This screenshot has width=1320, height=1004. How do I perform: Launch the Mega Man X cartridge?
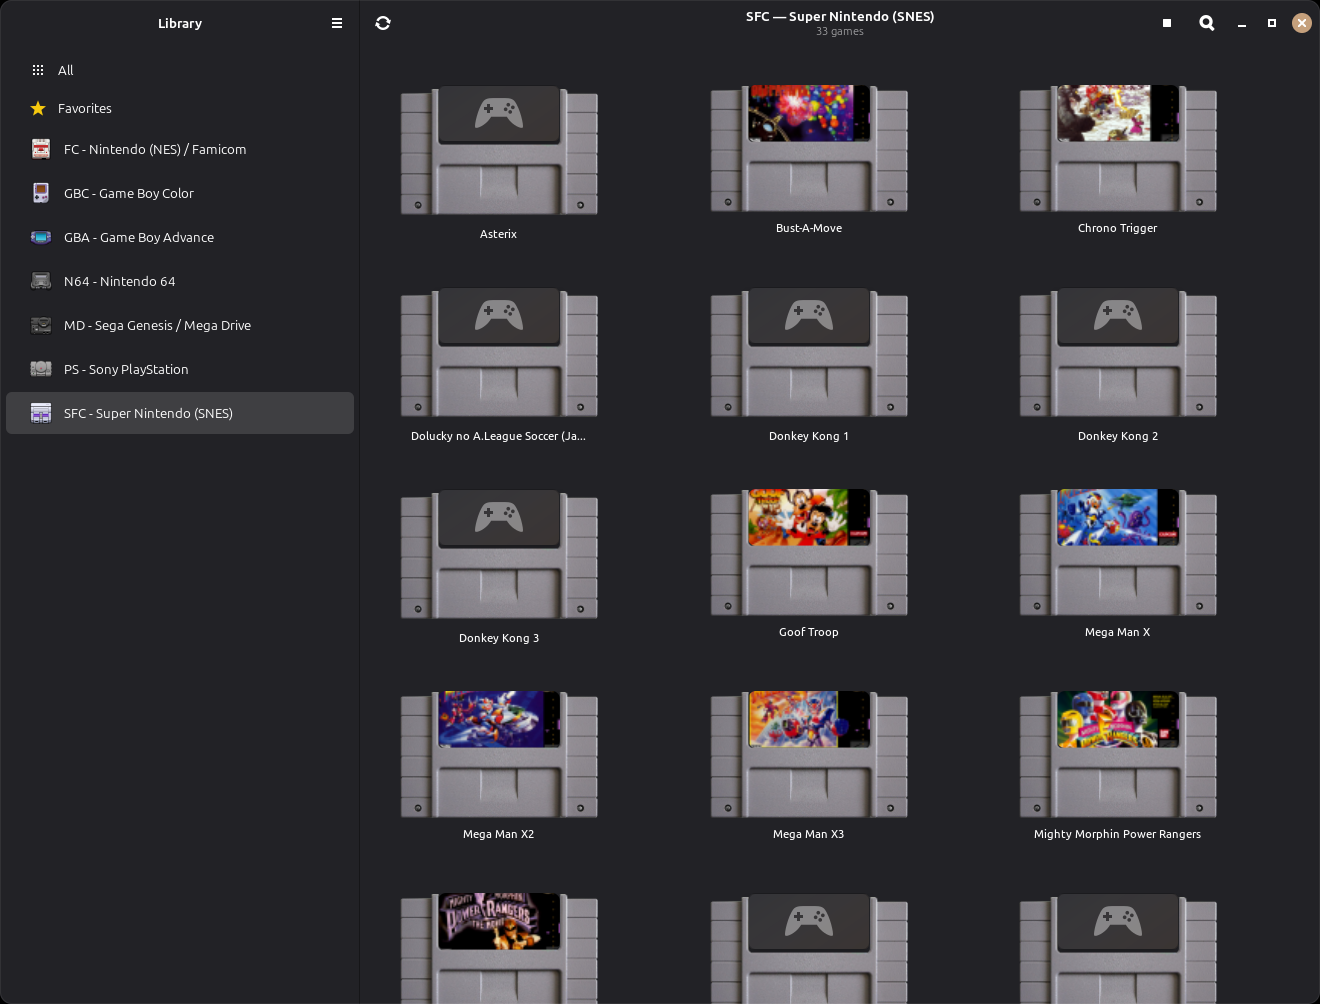tap(1118, 552)
